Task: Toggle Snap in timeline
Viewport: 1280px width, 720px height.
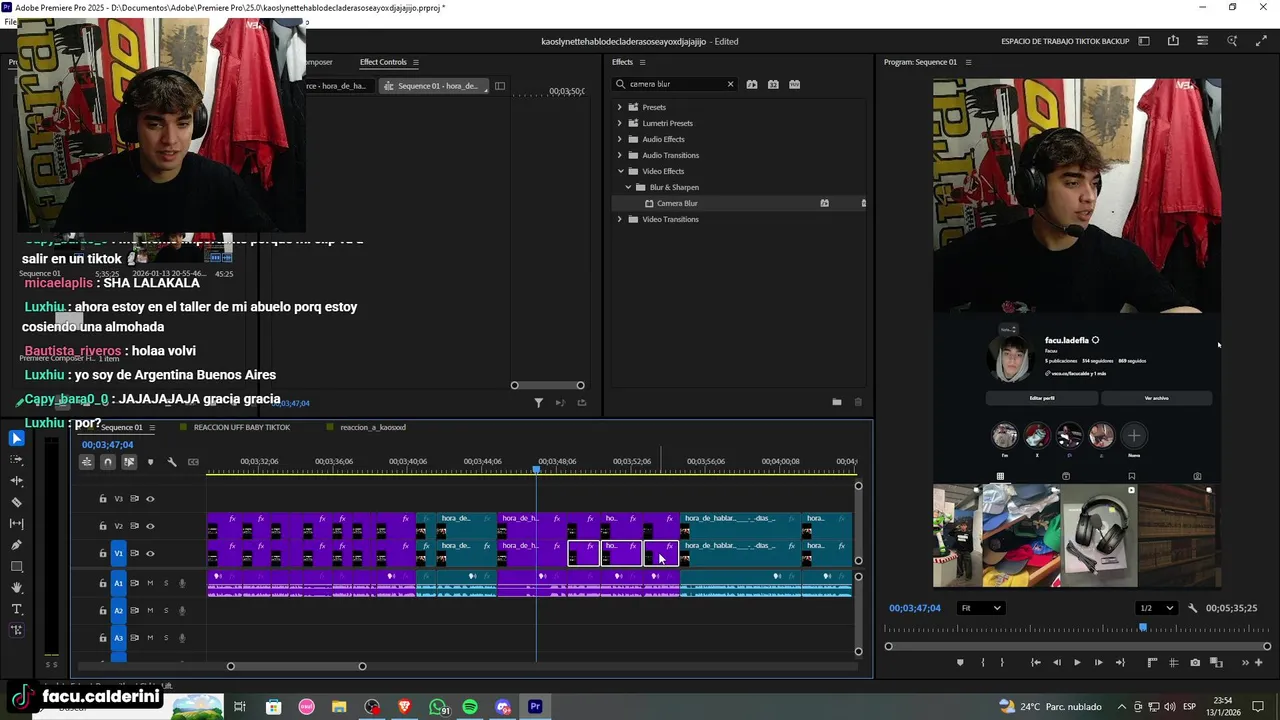Action: tap(108, 462)
